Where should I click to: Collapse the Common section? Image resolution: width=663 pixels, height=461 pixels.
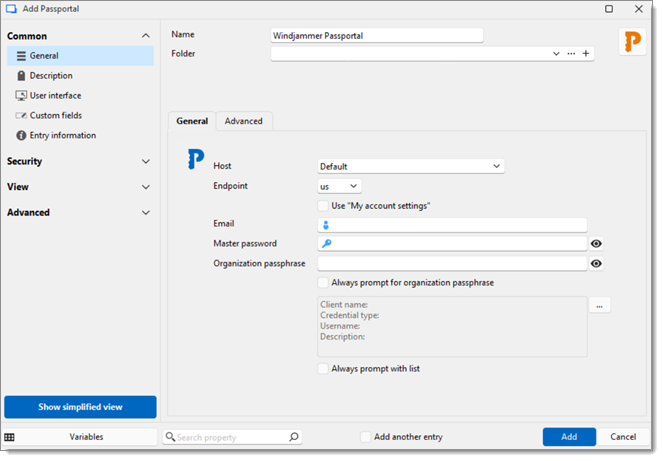click(x=145, y=36)
